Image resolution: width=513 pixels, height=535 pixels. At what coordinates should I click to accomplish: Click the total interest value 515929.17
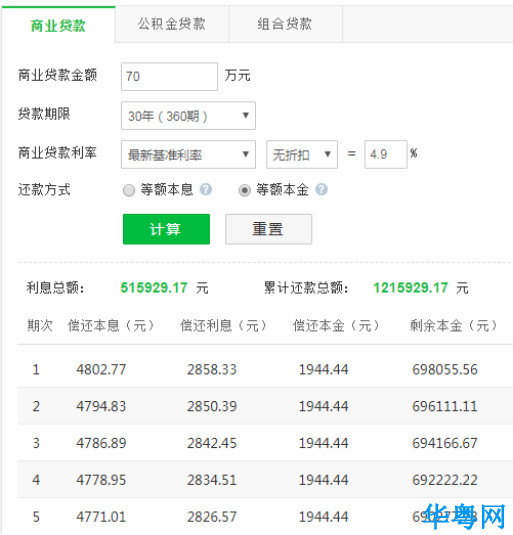click(x=154, y=288)
